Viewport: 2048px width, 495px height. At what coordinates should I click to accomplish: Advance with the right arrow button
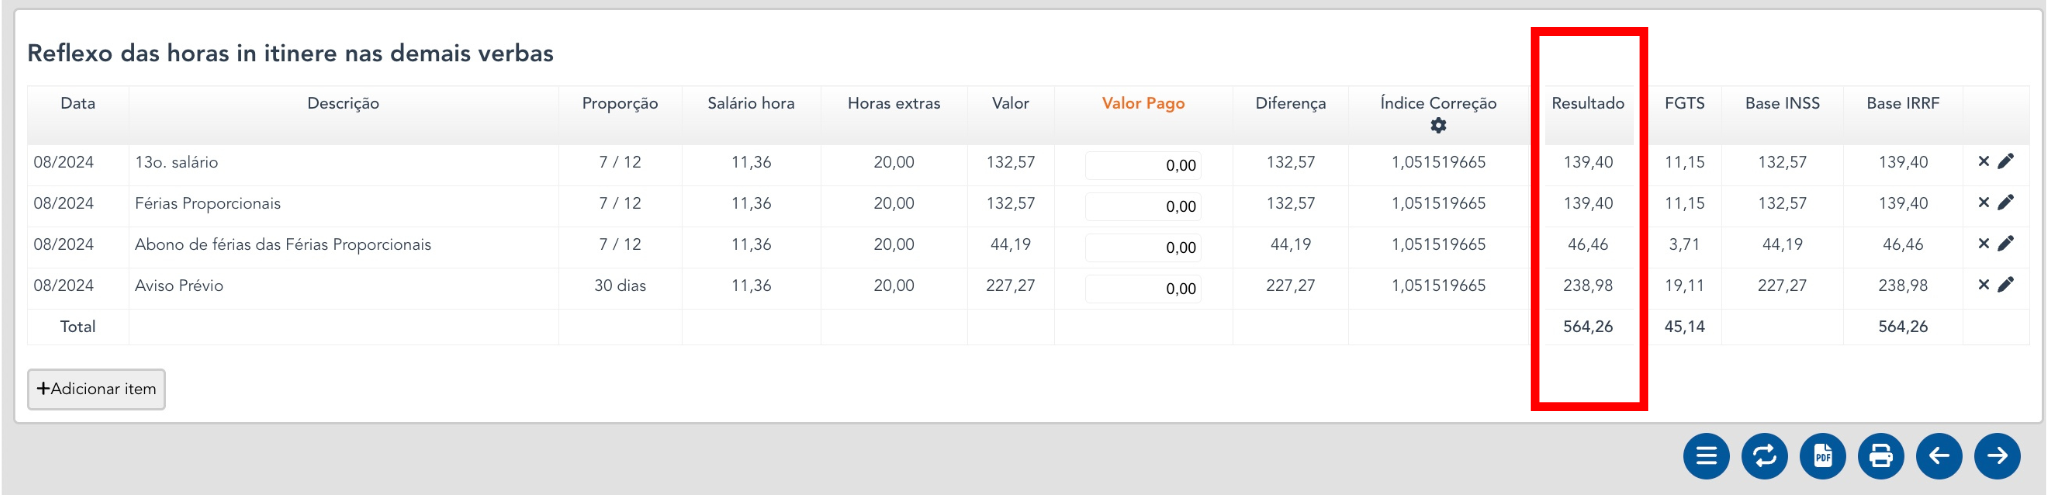[1997, 456]
